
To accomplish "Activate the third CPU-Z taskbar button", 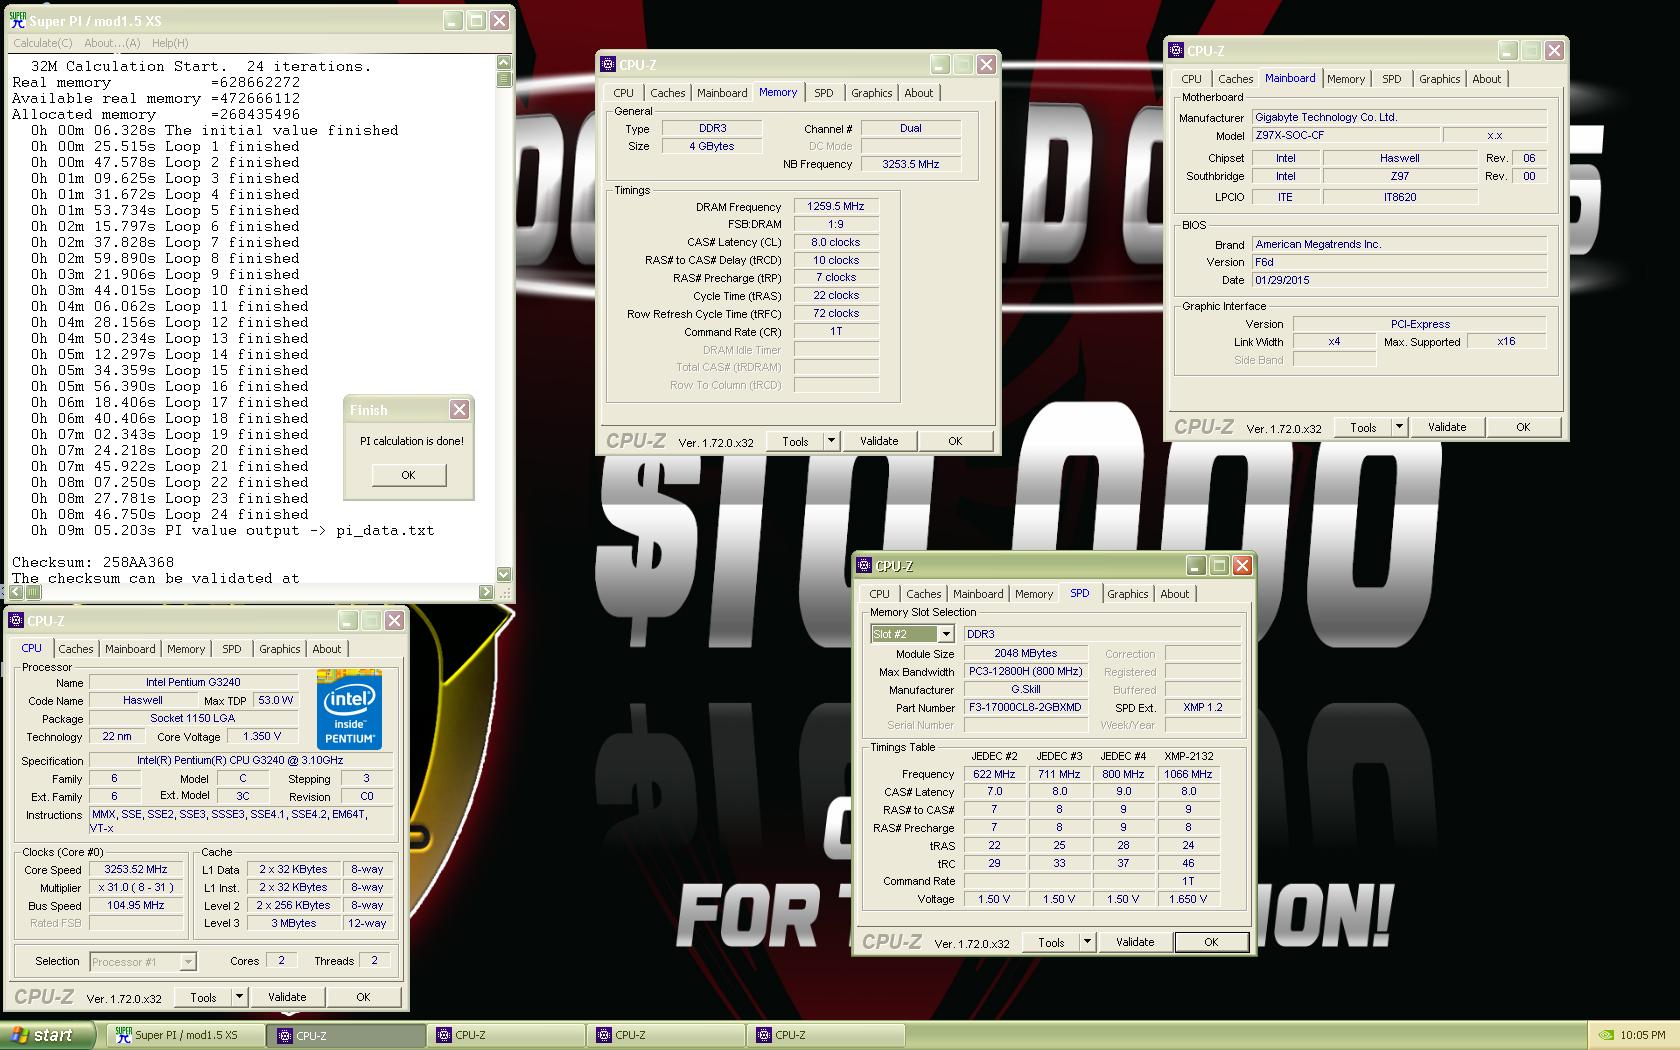I will 666,1036.
